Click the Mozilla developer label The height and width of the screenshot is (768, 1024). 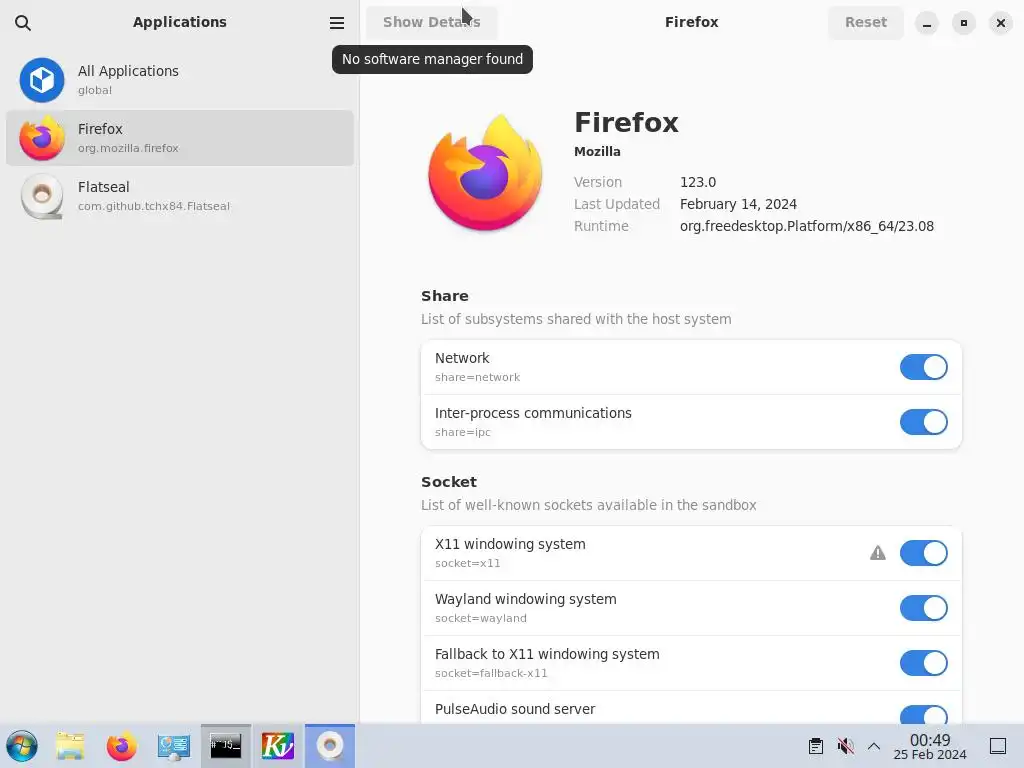tap(597, 152)
